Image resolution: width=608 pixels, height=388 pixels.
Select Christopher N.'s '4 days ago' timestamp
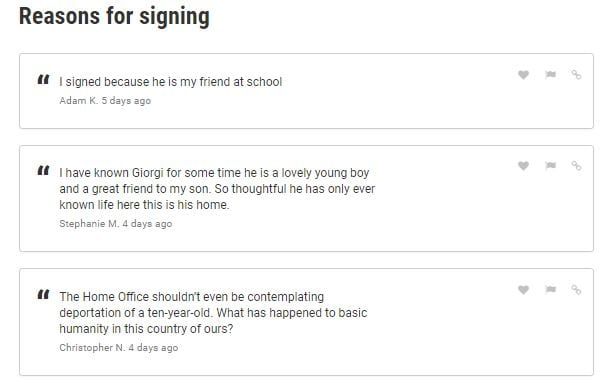pyautogui.click(x=153, y=348)
